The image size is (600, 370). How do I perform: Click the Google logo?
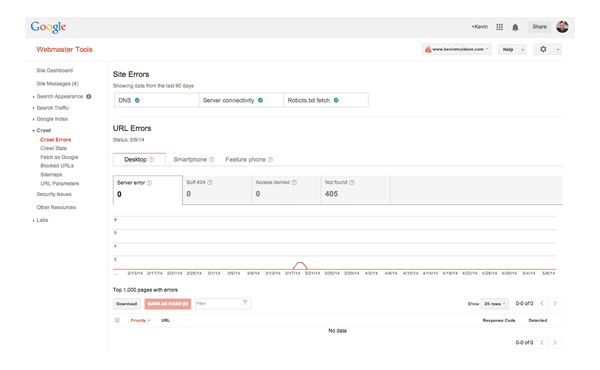tap(48, 27)
